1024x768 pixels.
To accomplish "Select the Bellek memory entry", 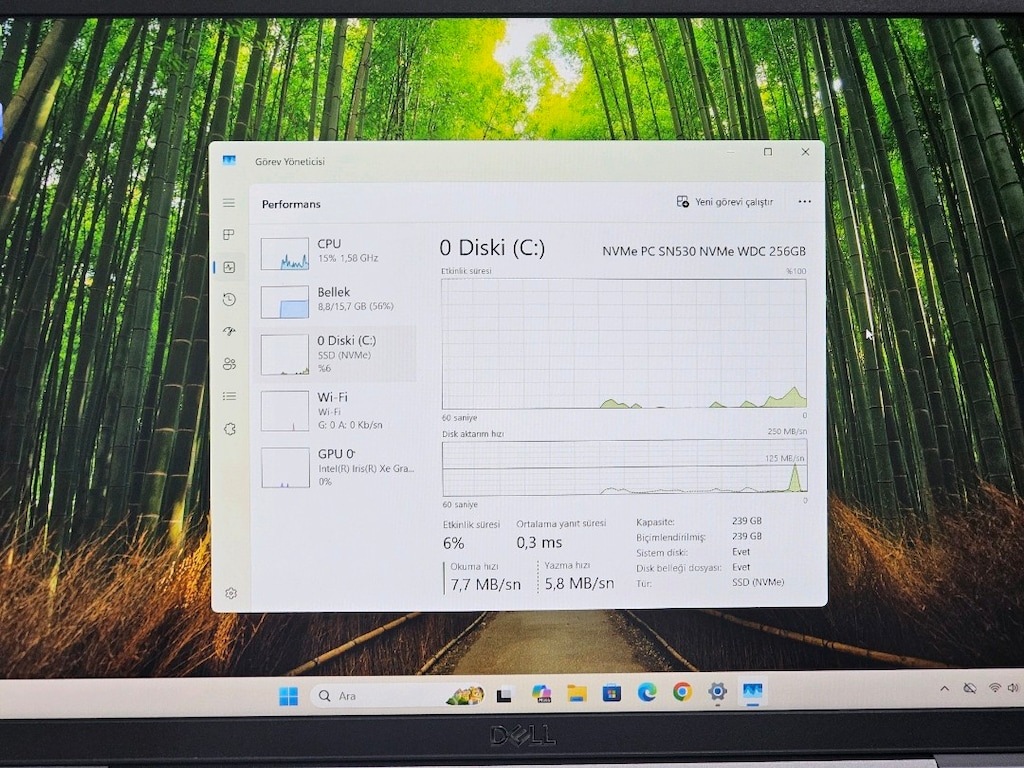I will tap(337, 301).
